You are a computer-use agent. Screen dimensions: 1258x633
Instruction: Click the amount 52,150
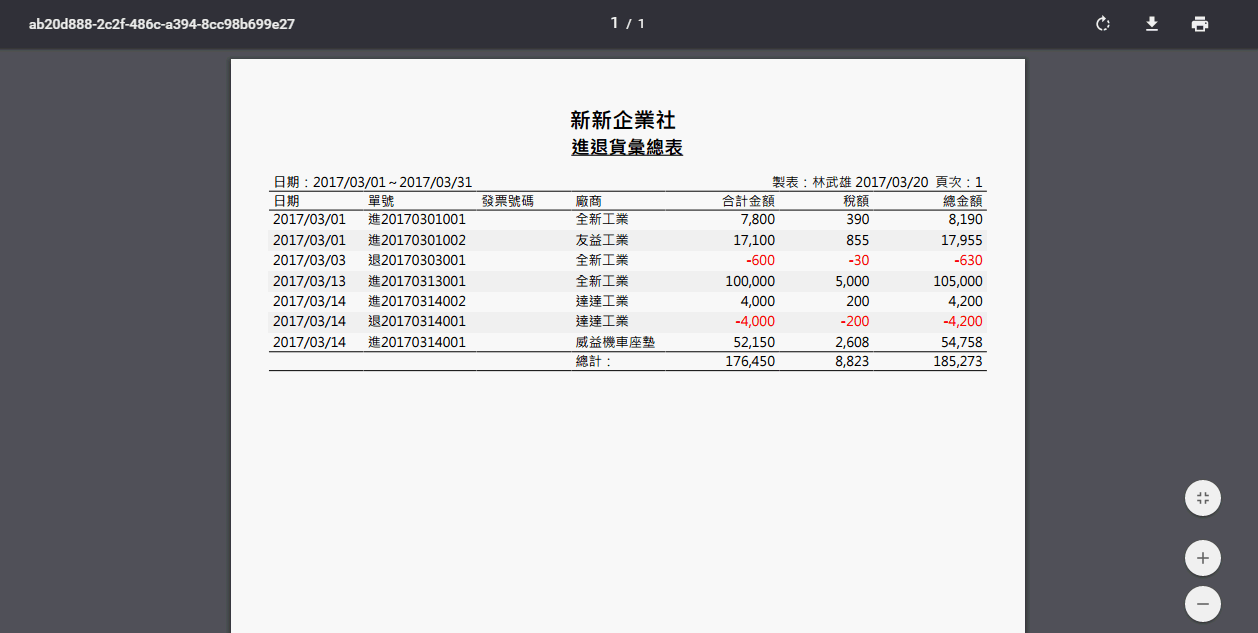point(754,342)
